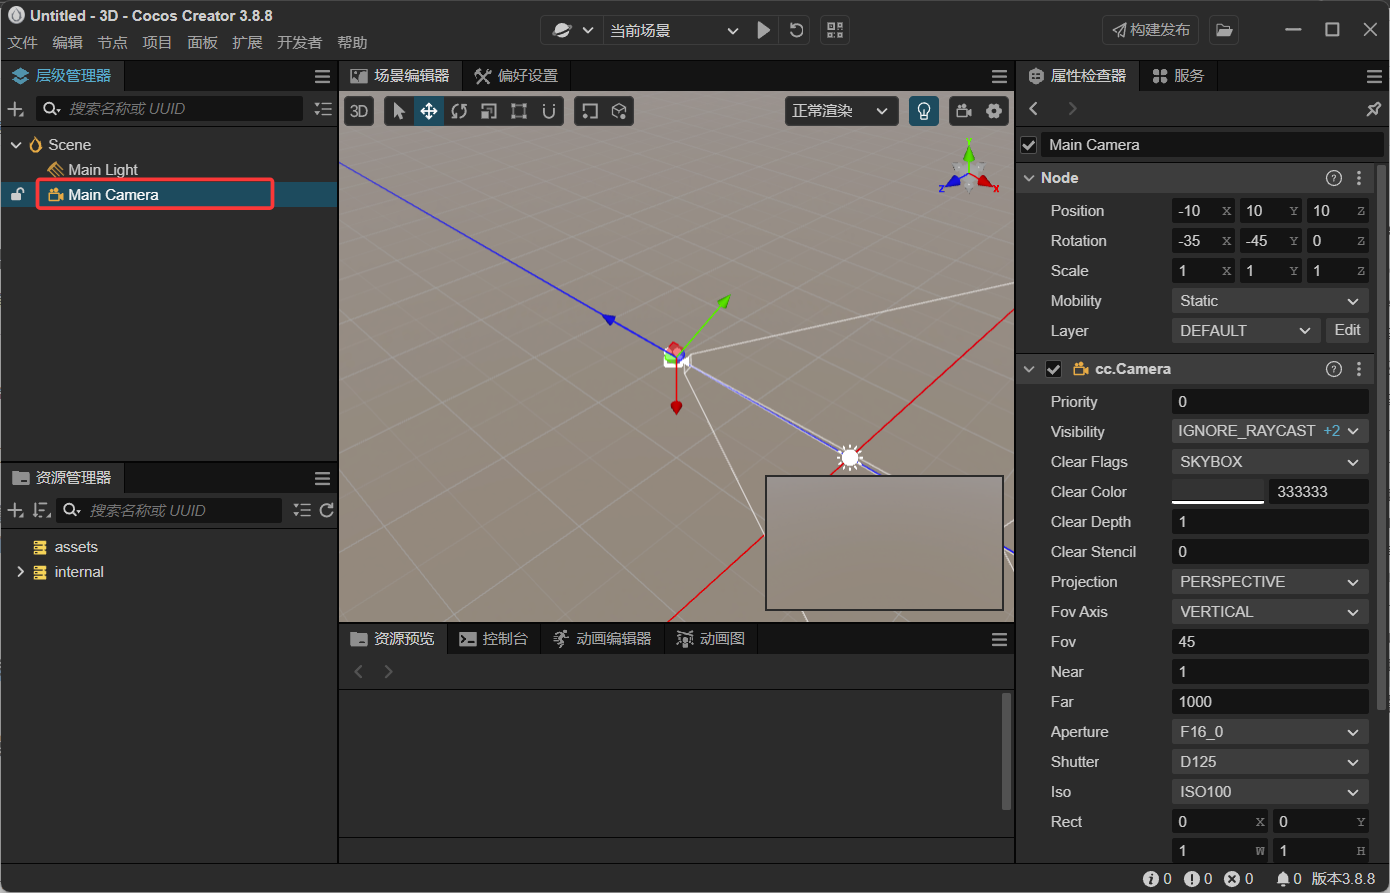The height and width of the screenshot is (893, 1390).
Task: Open the preview platform globe dropdown
Action: coord(573,31)
